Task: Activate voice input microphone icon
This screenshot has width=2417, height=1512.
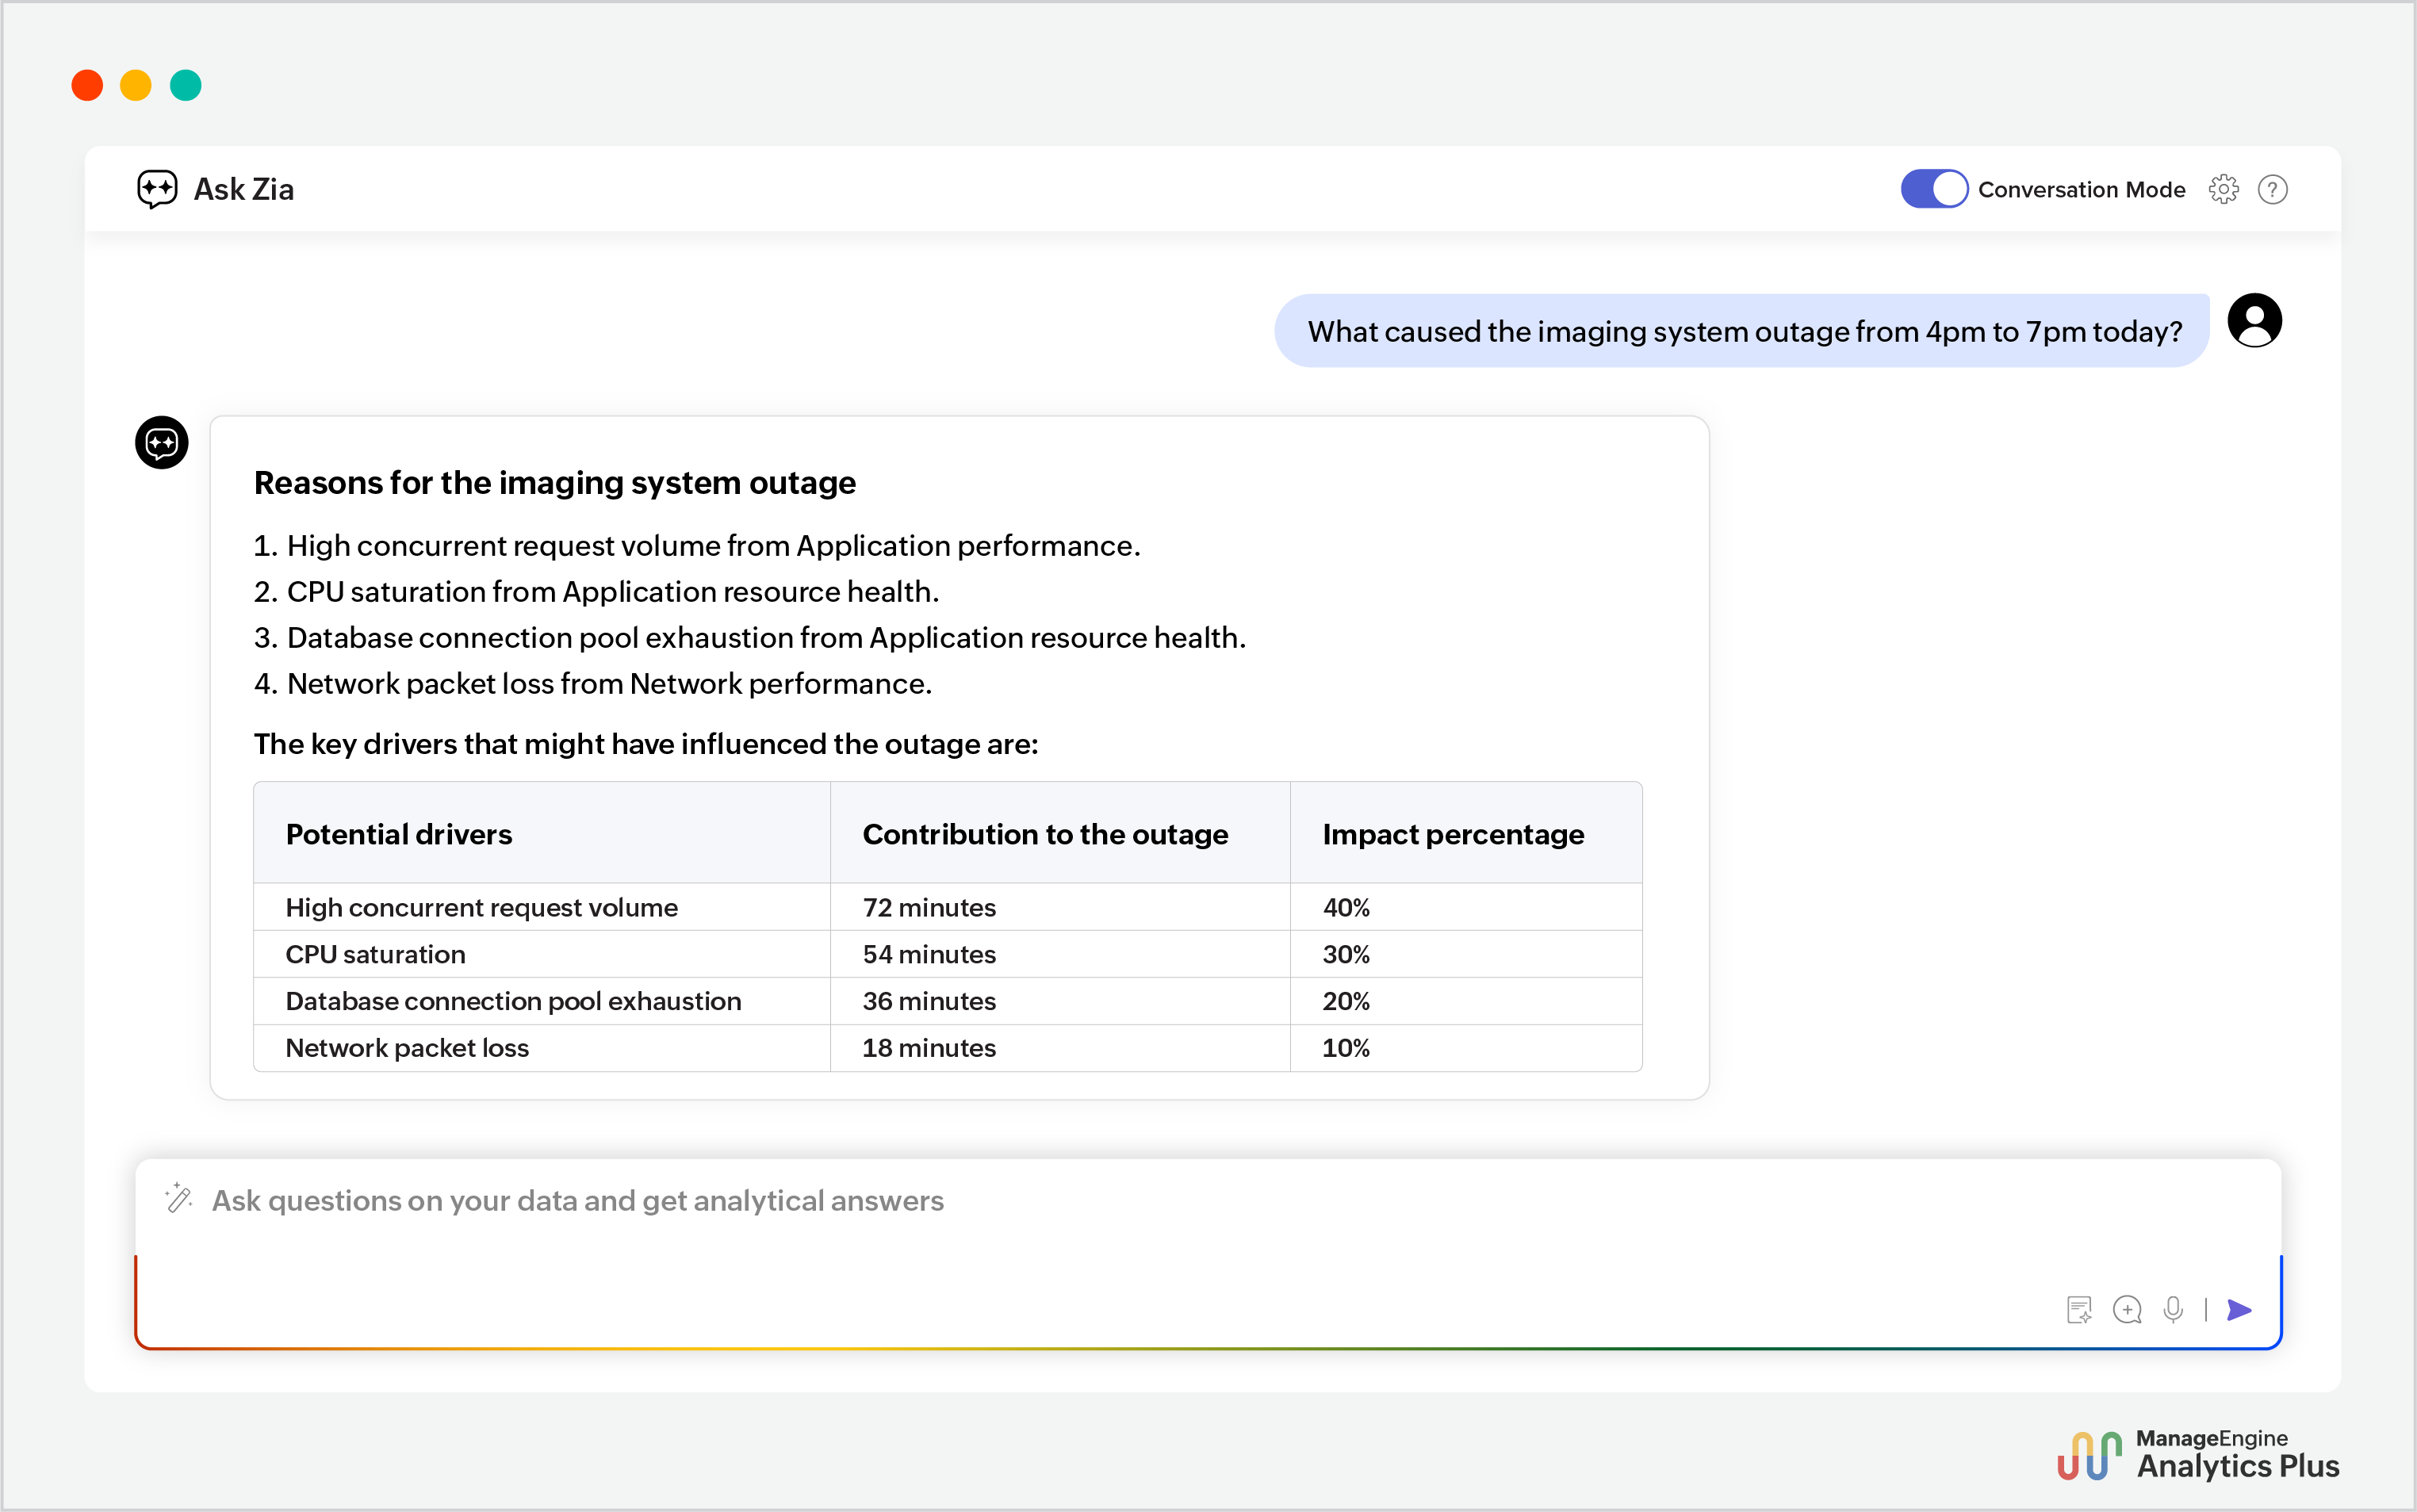Action: (2173, 1309)
